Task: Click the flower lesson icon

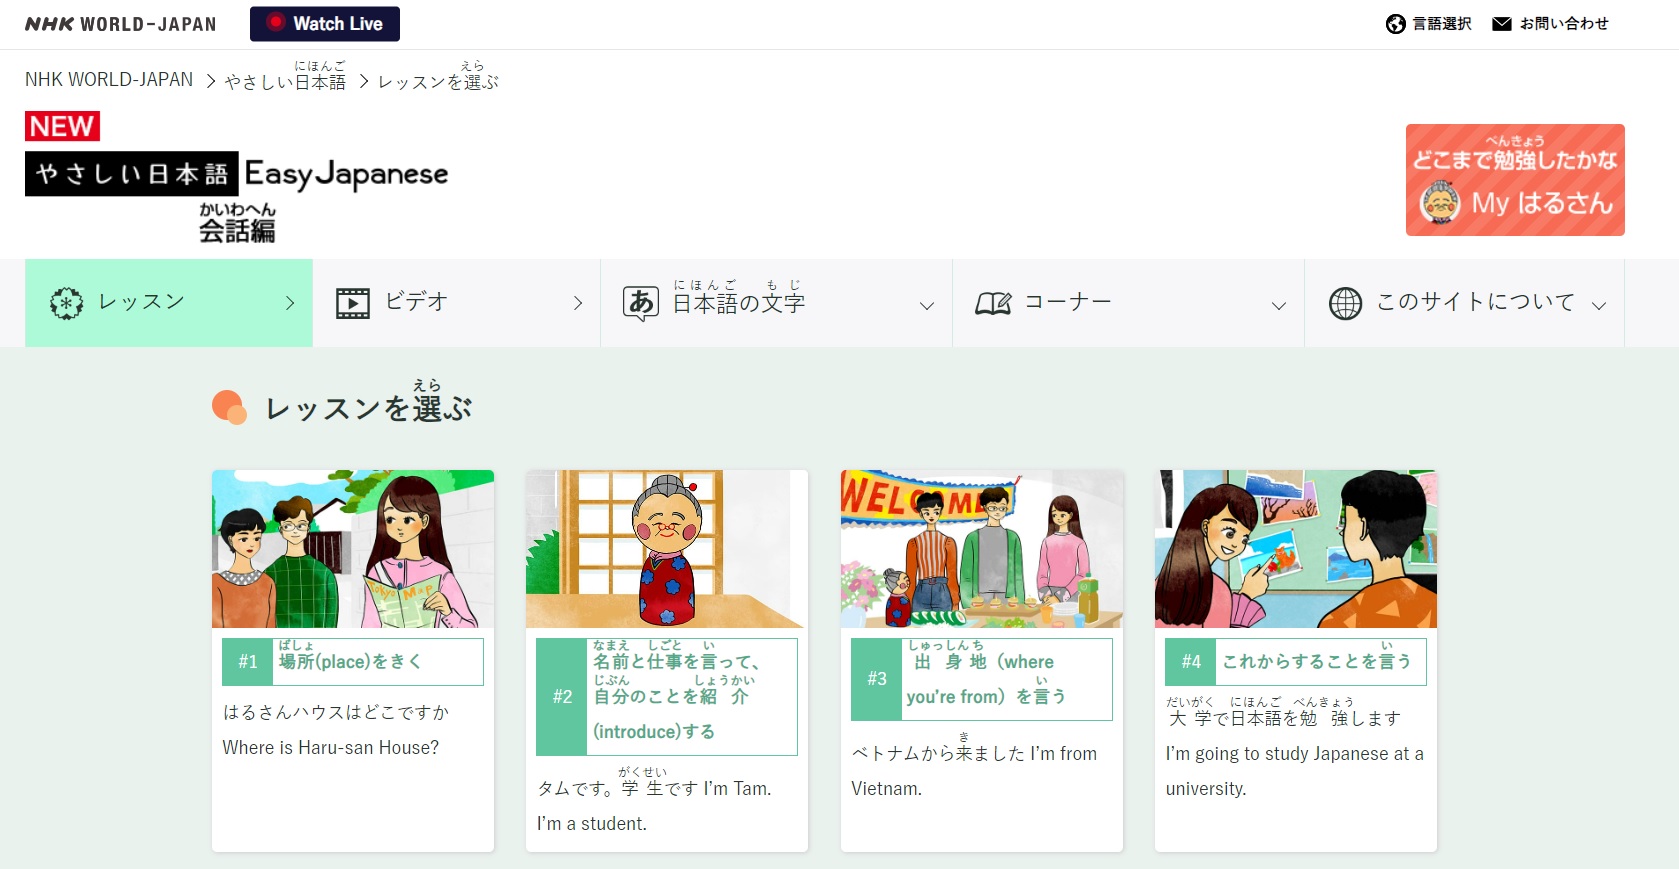Action: 67,303
